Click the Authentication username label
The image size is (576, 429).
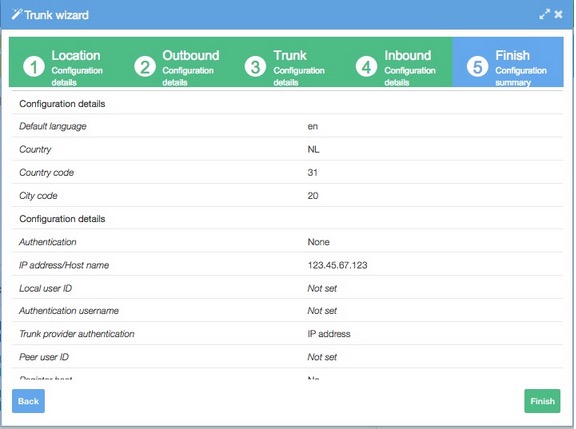point(69,311)
